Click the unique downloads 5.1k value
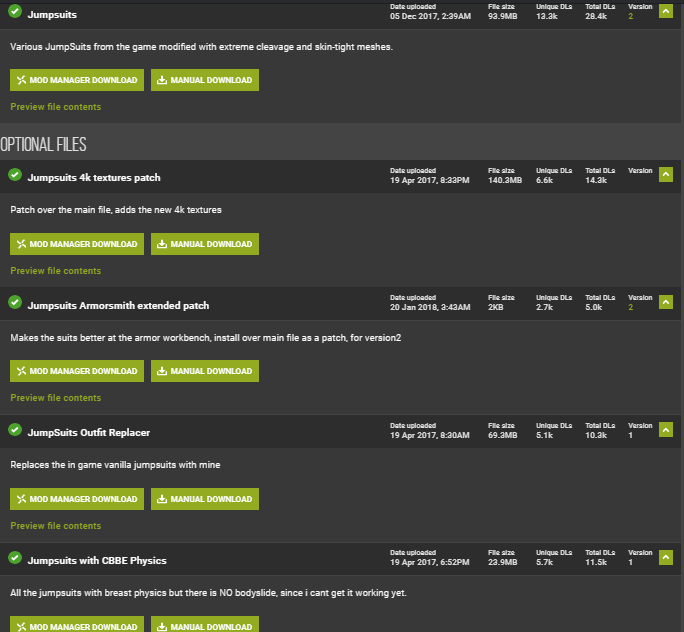684x632 pixels. pos(544,435)
